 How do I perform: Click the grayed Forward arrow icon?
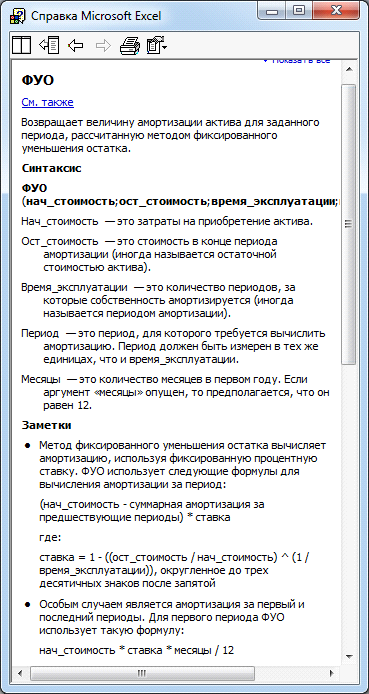(103, 45)
